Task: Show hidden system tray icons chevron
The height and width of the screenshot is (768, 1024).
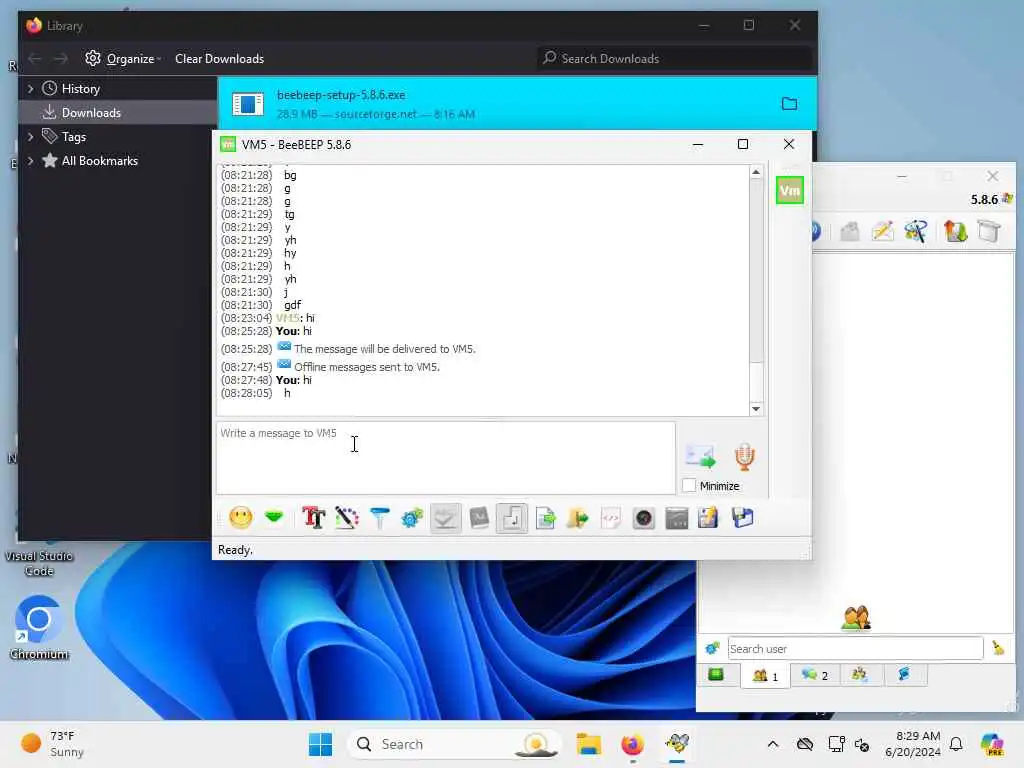Action: [x=773, y=744]
